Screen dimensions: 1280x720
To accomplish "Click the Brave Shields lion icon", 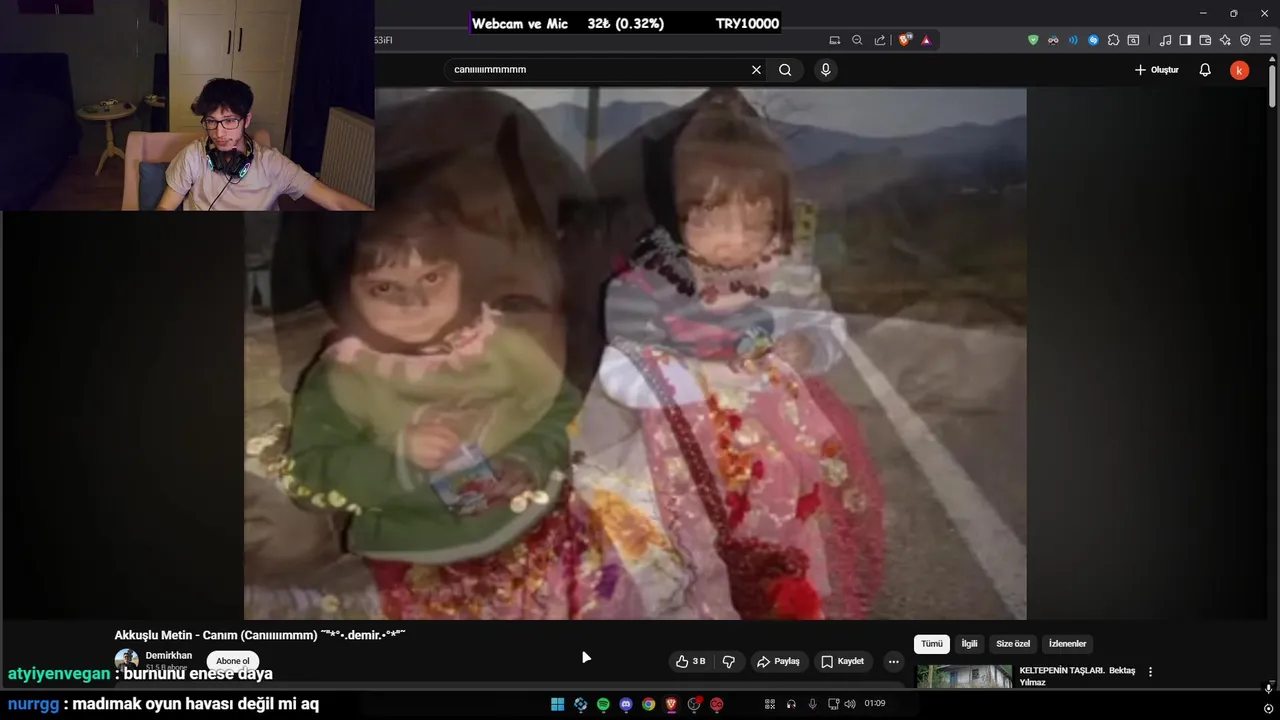I will [905, 40].
